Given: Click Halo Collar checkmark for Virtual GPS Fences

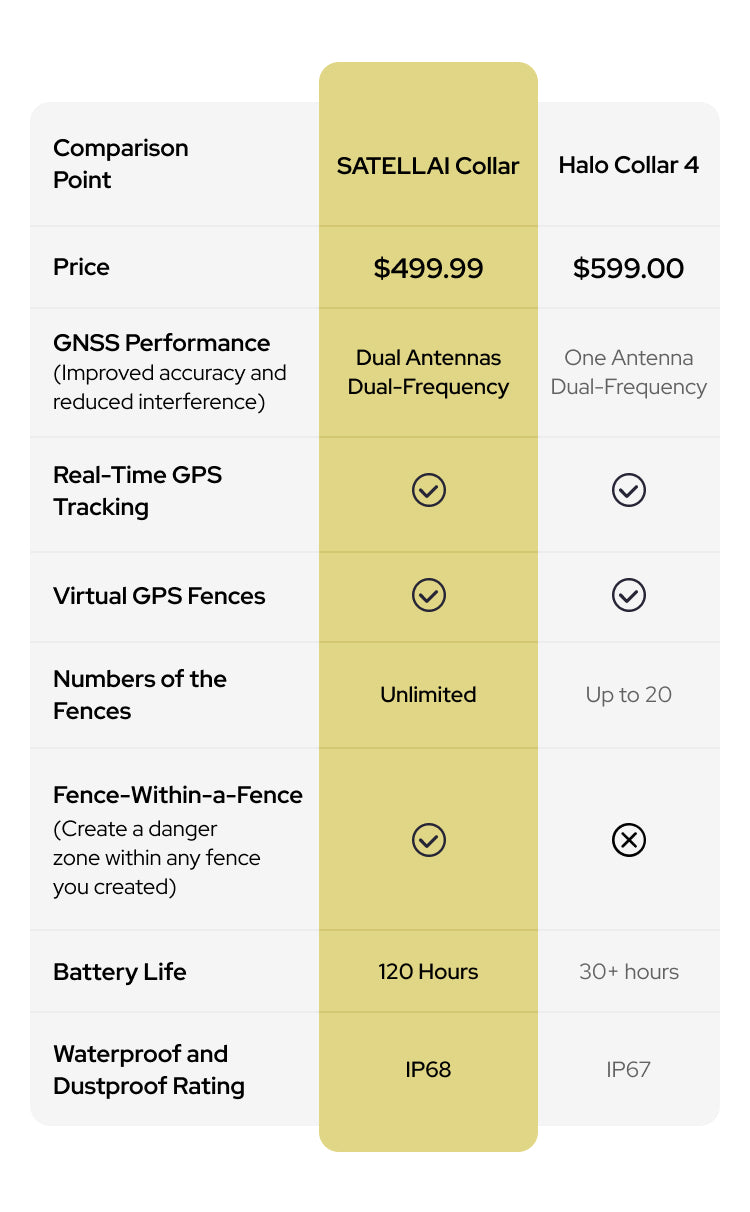Looking at the screenshot, I should 628,595.
